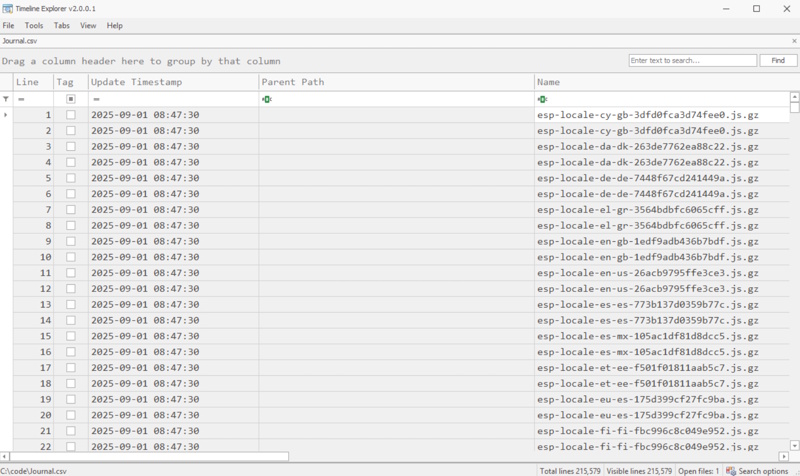Click Open files: 1 in status bar
800x476 pixels.
coord(698,471)
